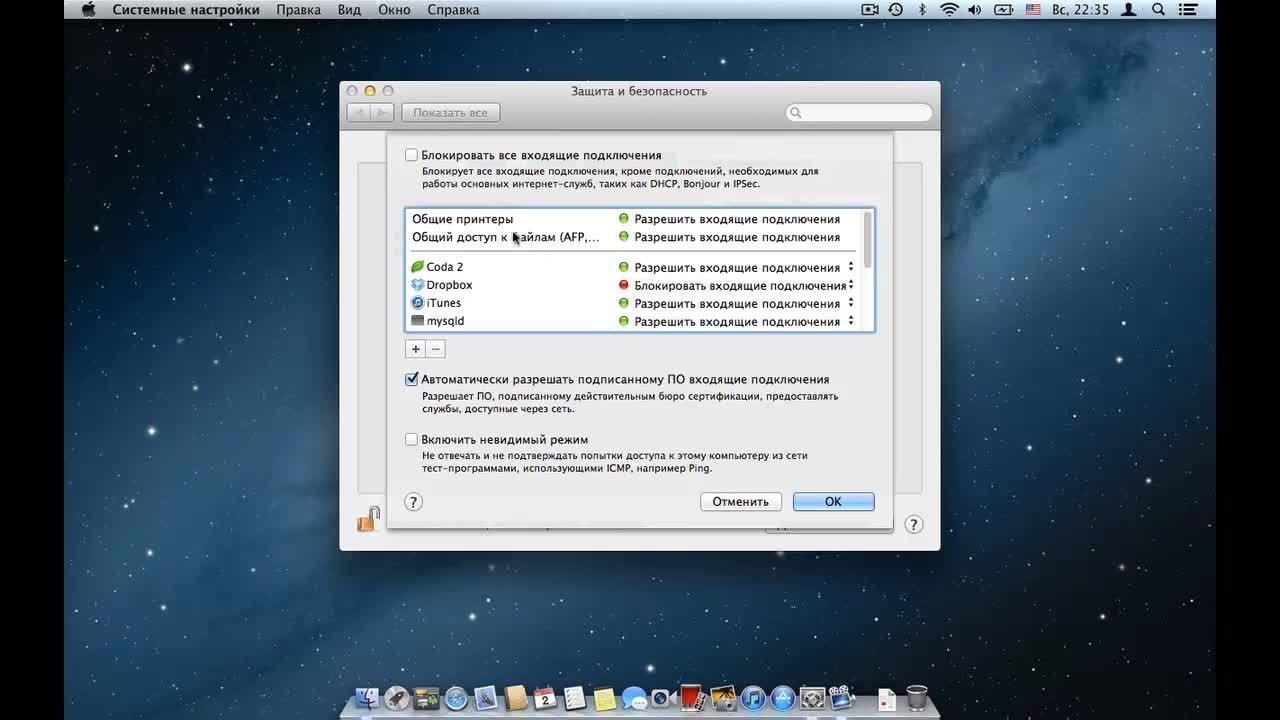Click the Отменить button
This screenshot has height=720, width=1280.
[741, 502]
